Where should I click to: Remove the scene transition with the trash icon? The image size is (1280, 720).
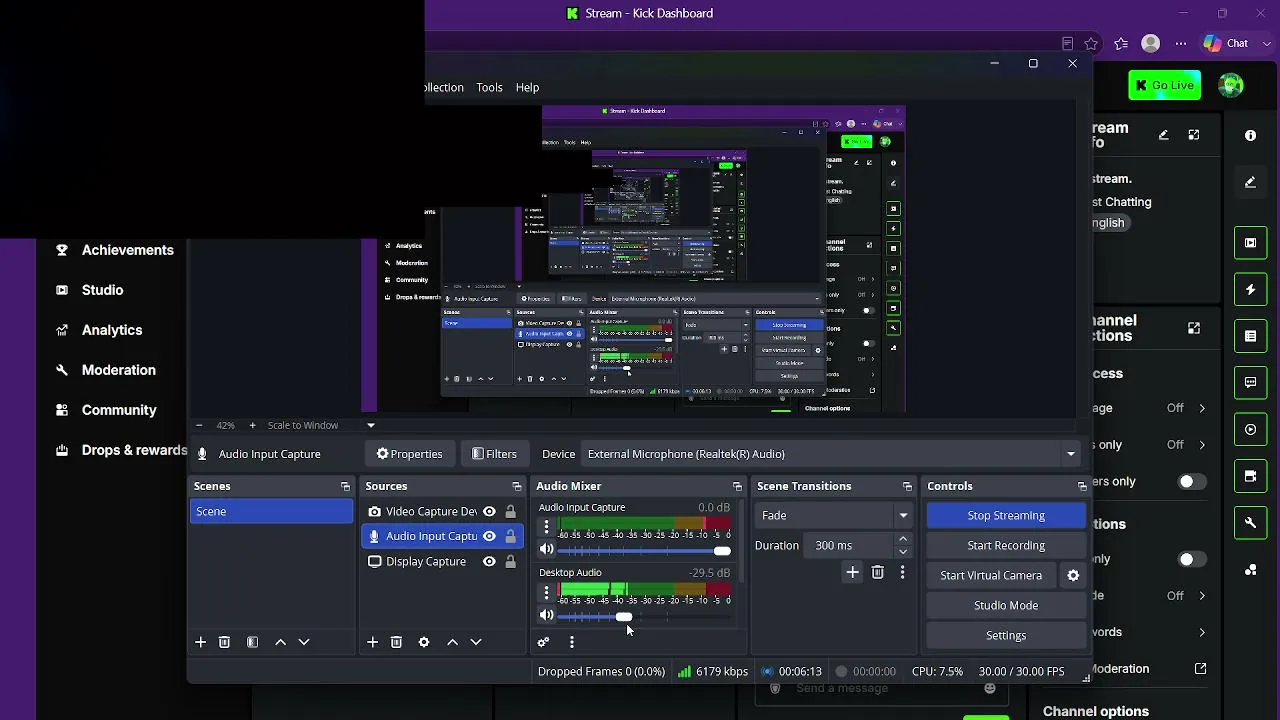(x=877, y=572)
